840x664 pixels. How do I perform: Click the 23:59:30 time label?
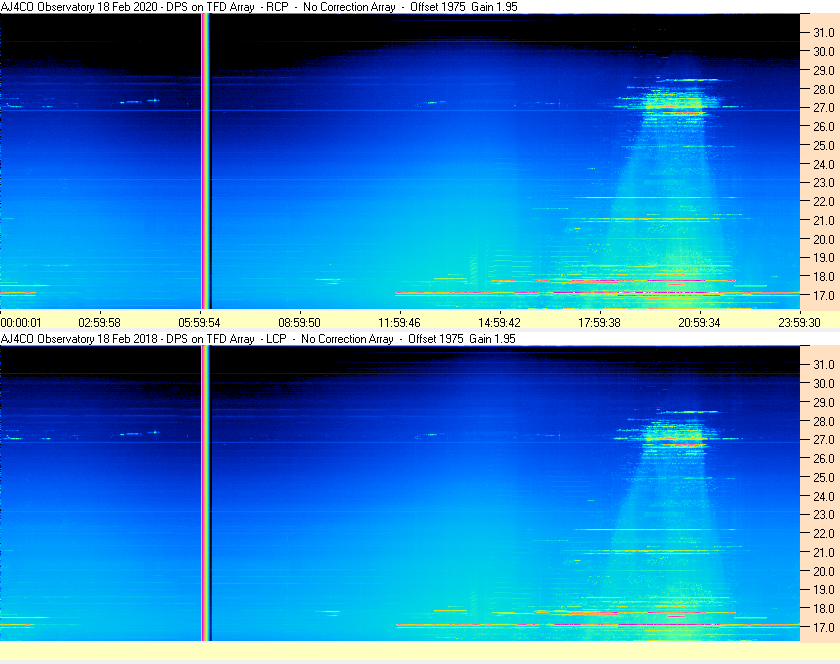click(x=799, y=323)
